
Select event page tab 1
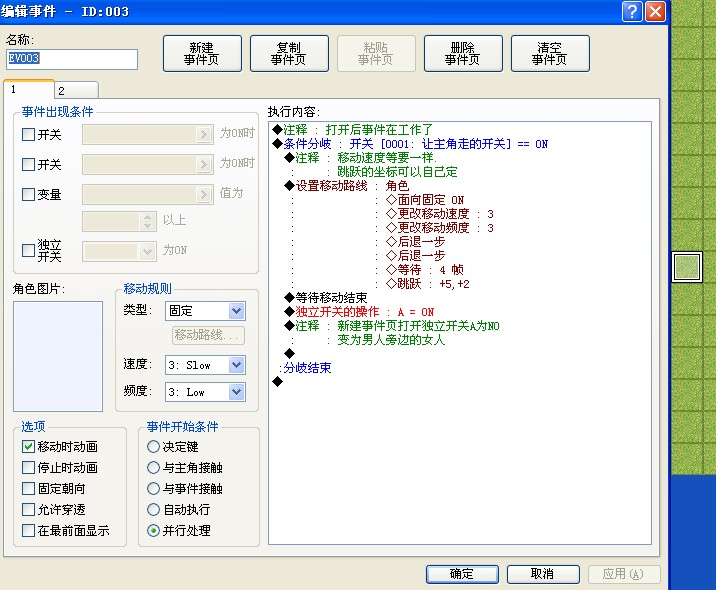(29, 89)
